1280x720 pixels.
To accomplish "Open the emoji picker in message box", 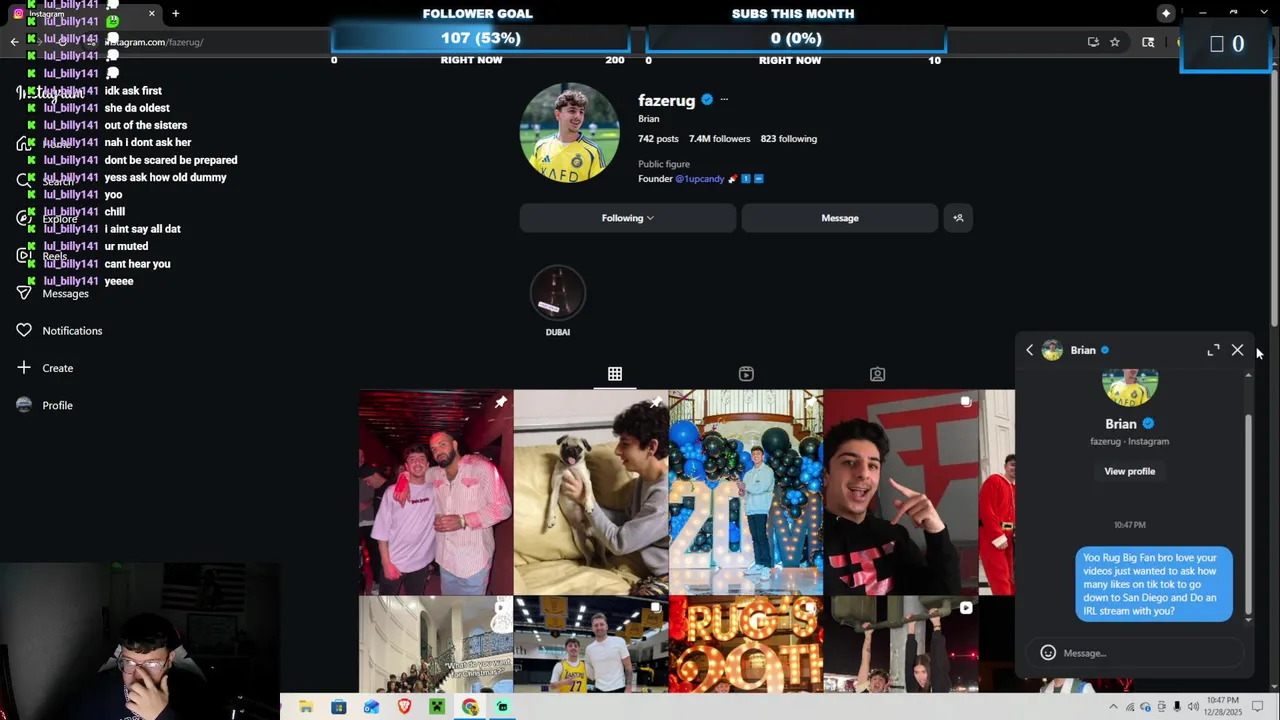I will (1048, 653).
